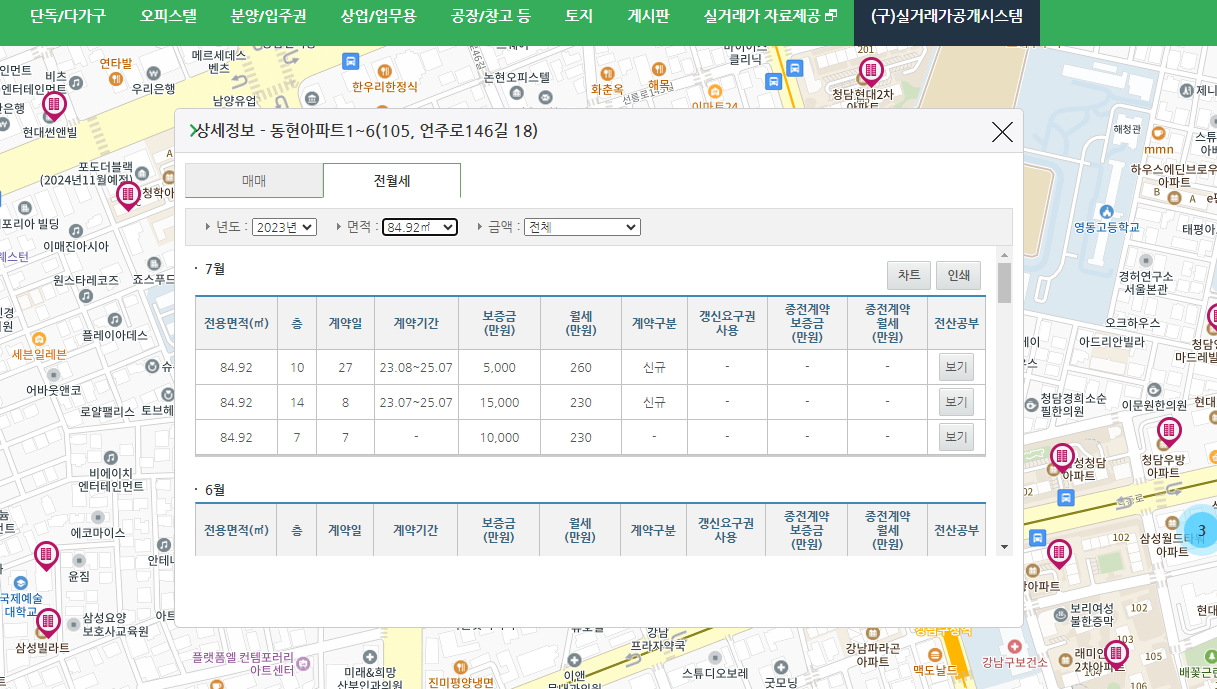This screenshot has height=689, width=1217.
Task: Click the 6월 section heading
Action: [x=214, y=490]
